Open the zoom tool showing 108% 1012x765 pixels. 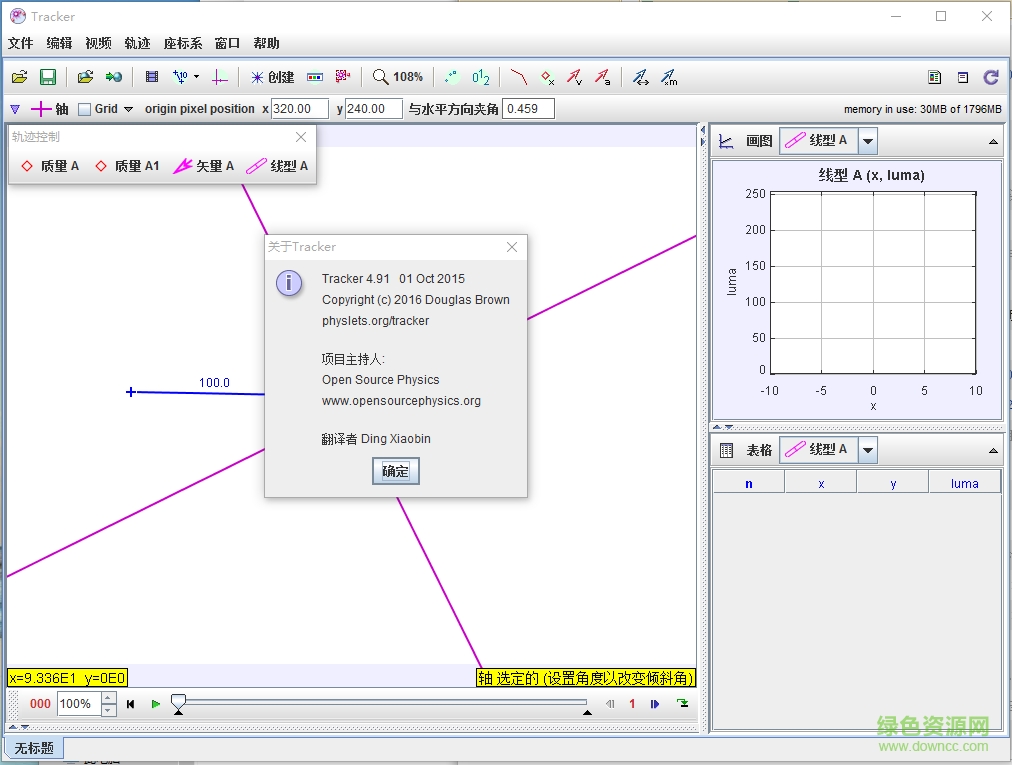(397, 76)
